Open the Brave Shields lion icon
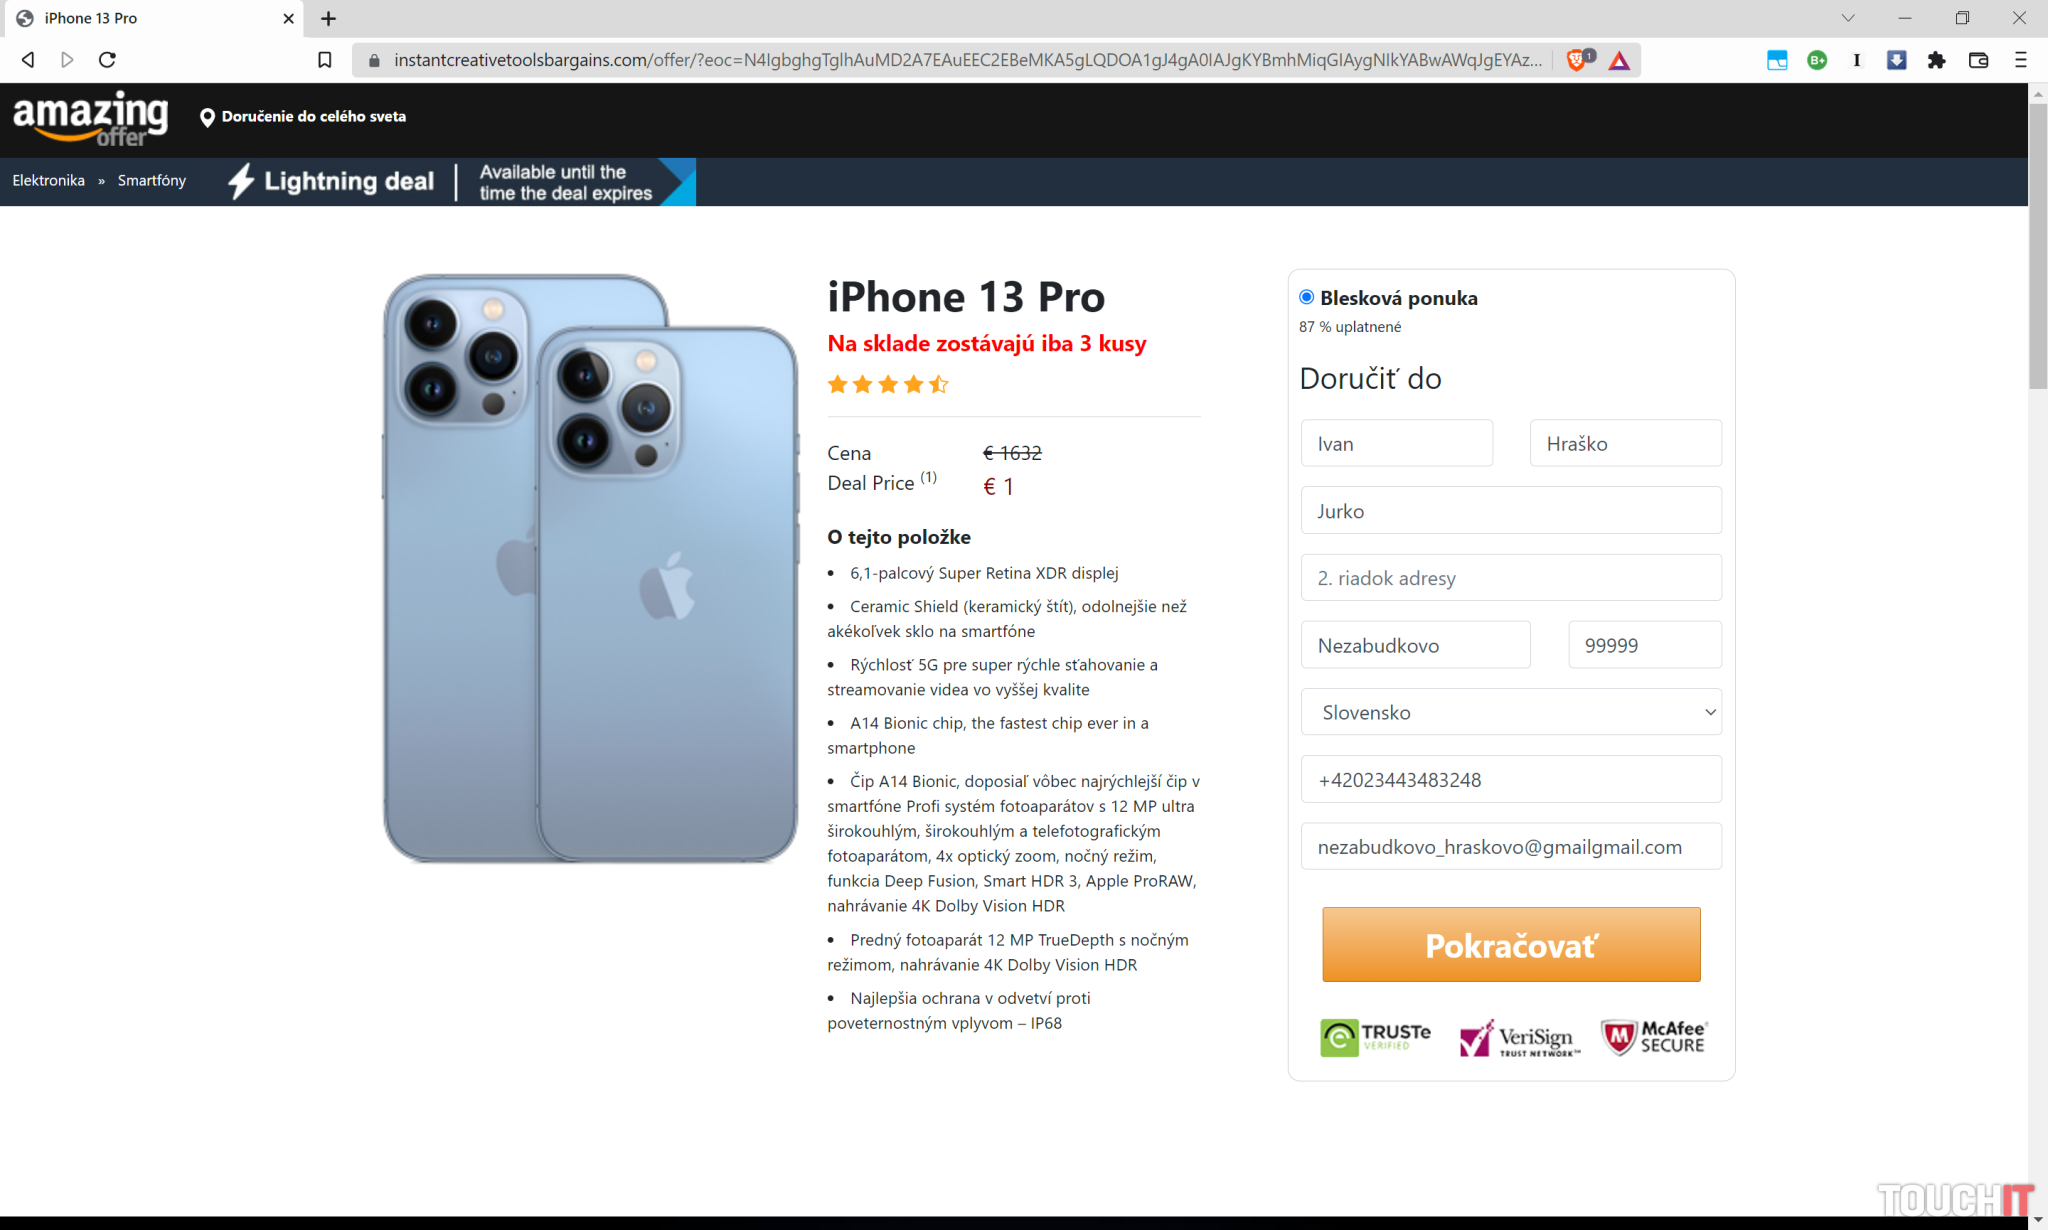 [x=1578, y=60]
